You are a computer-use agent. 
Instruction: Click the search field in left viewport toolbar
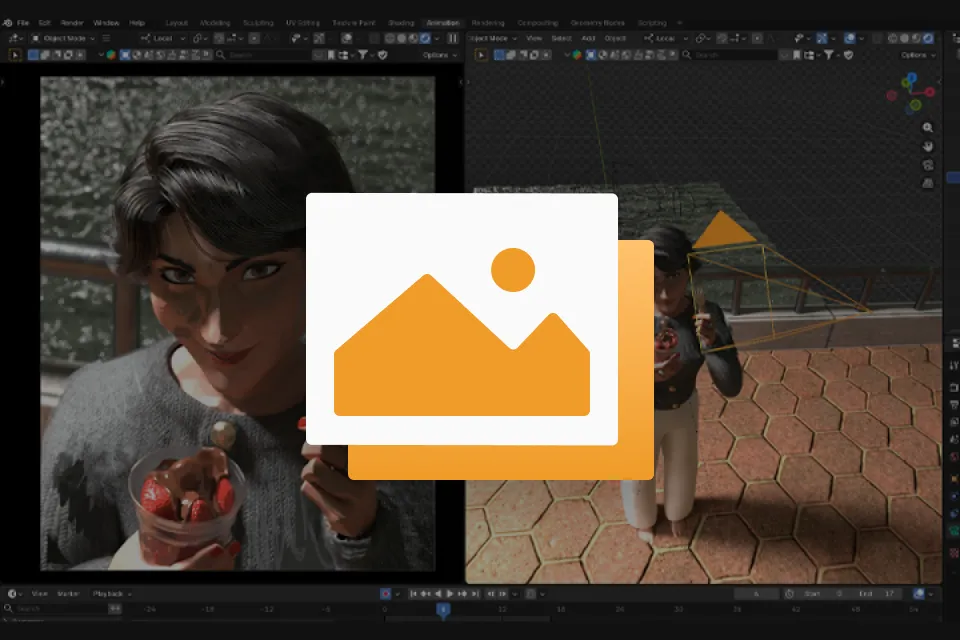click(x=263, y=55)
